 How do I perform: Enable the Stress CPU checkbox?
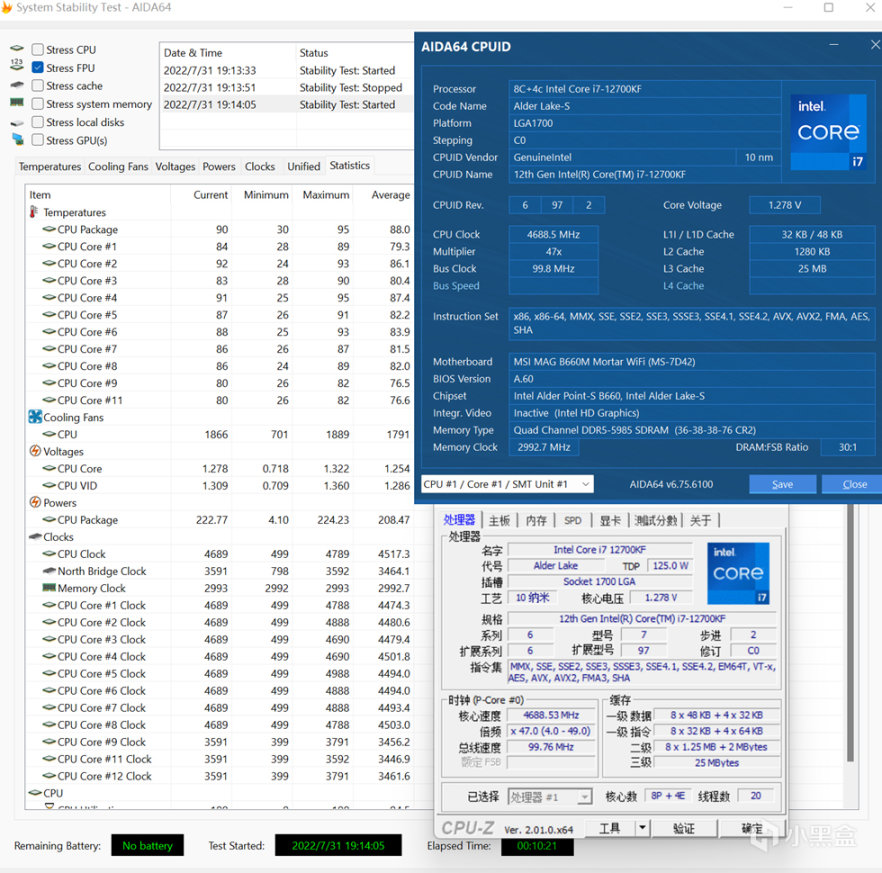38,50
